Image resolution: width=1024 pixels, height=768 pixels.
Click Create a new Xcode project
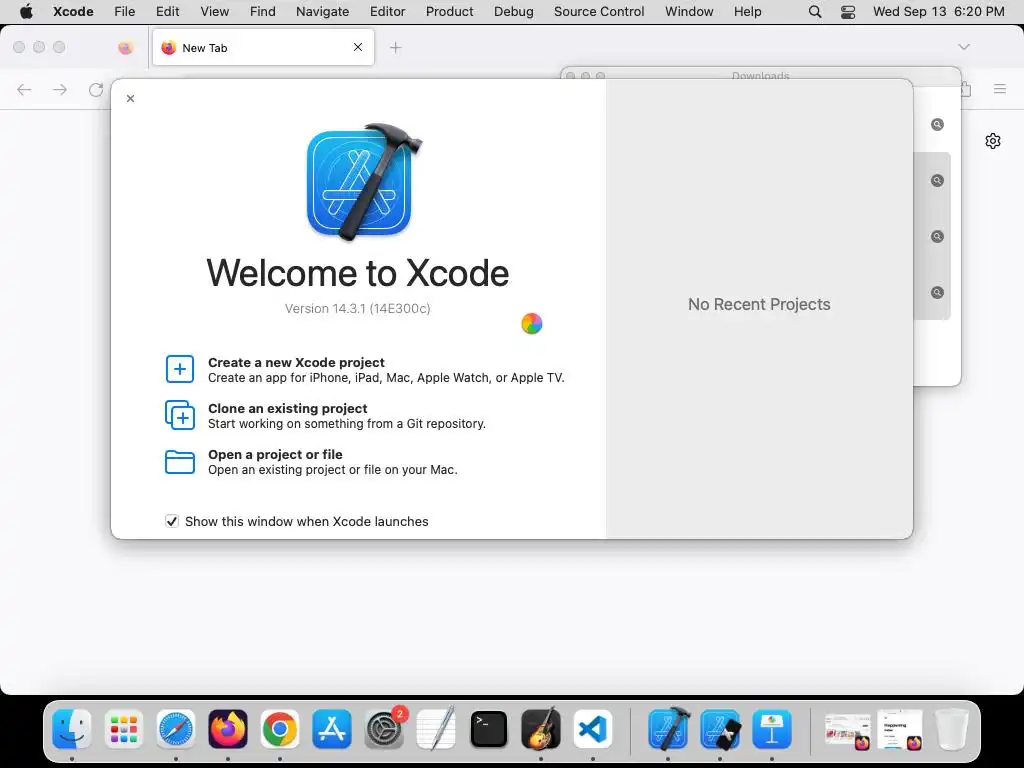tap(296, 362)
